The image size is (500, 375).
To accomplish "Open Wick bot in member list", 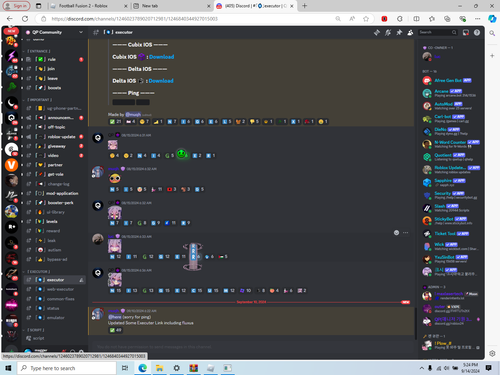I will (x=451, y=246).
